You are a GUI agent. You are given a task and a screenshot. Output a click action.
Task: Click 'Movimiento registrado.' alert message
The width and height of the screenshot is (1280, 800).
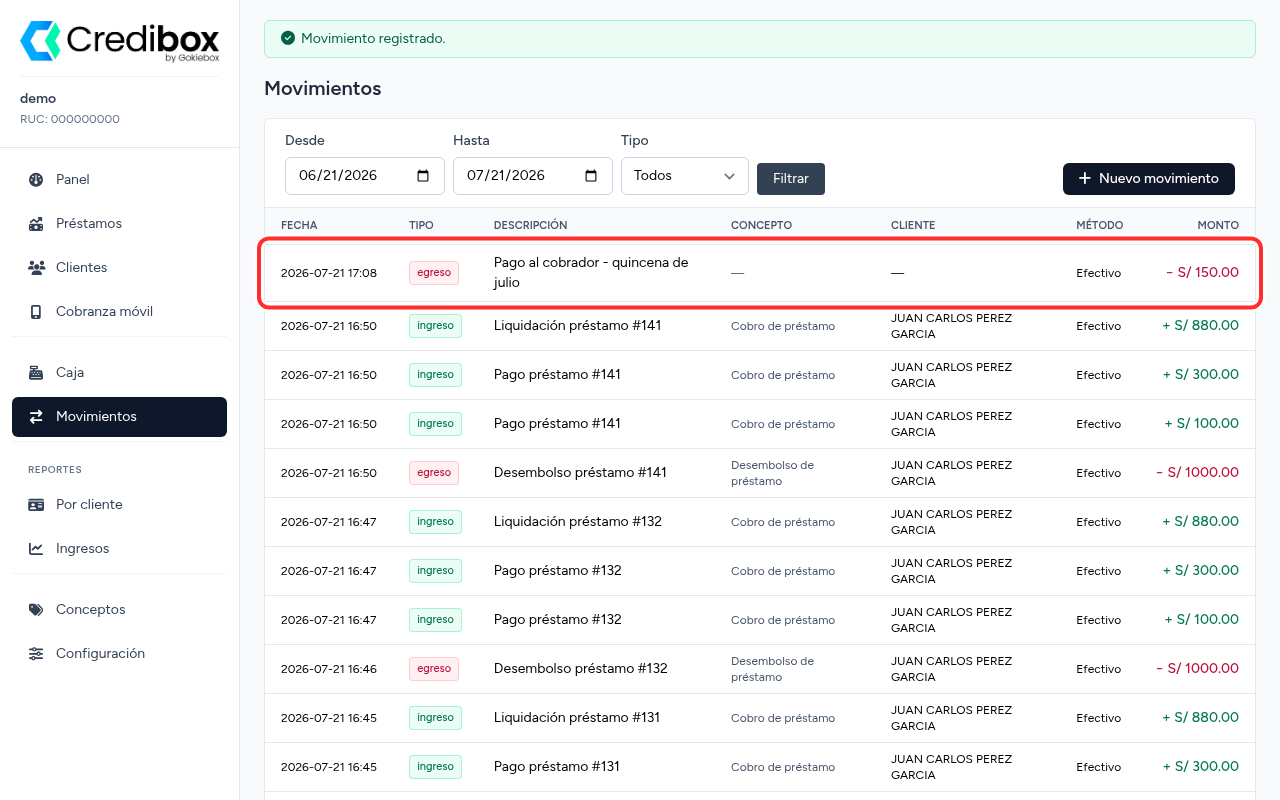coord(373,39)
